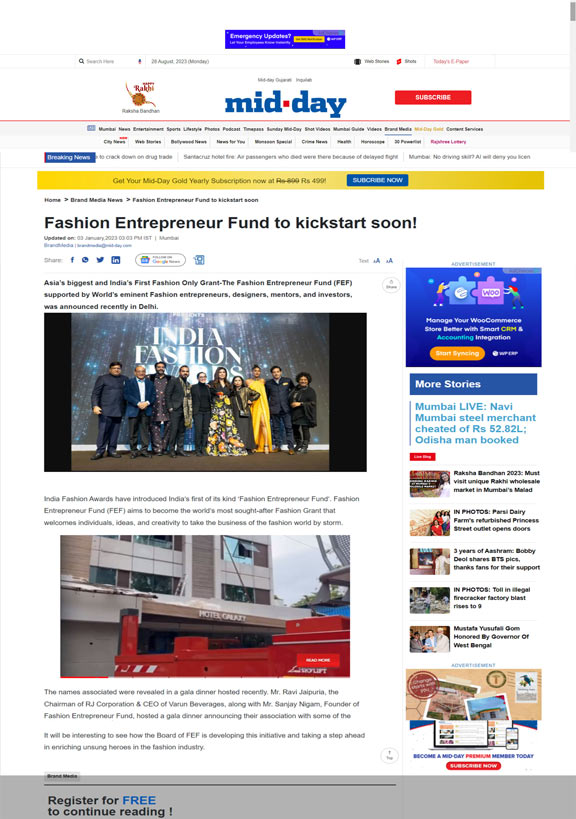Viewport: 576px width, 819px height.
Task: Click the scroll to Top button
Action: click(389, 755)
